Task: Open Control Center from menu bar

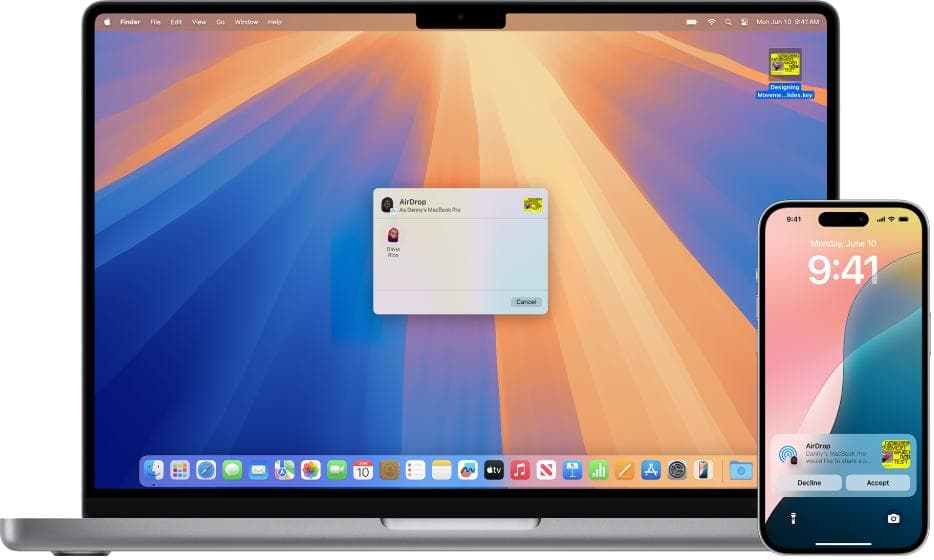Action: coord(742,21)
